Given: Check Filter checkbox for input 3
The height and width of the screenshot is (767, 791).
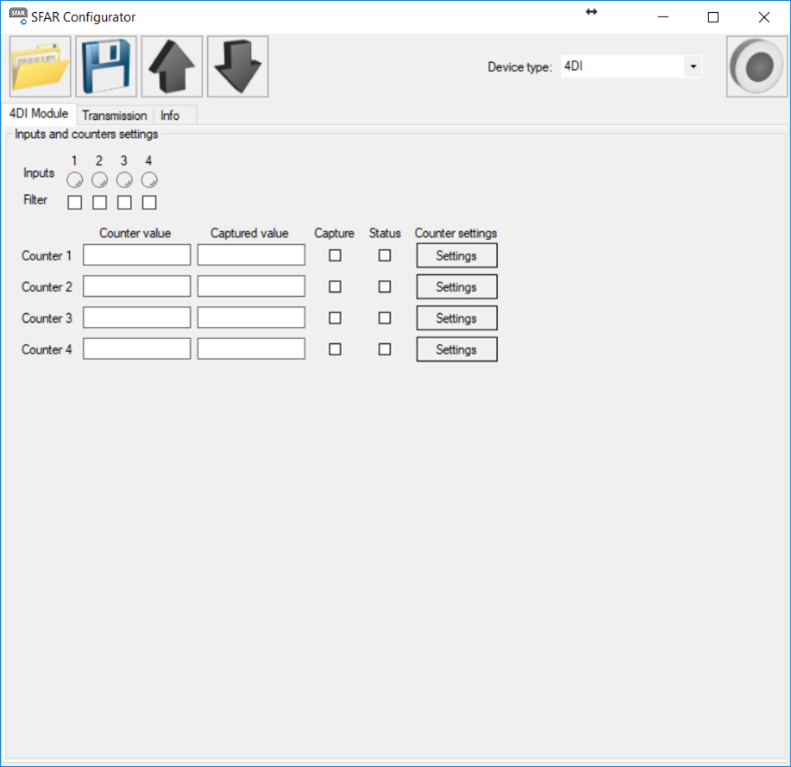Looking at the screenshot, I should (x=124, y=202).
